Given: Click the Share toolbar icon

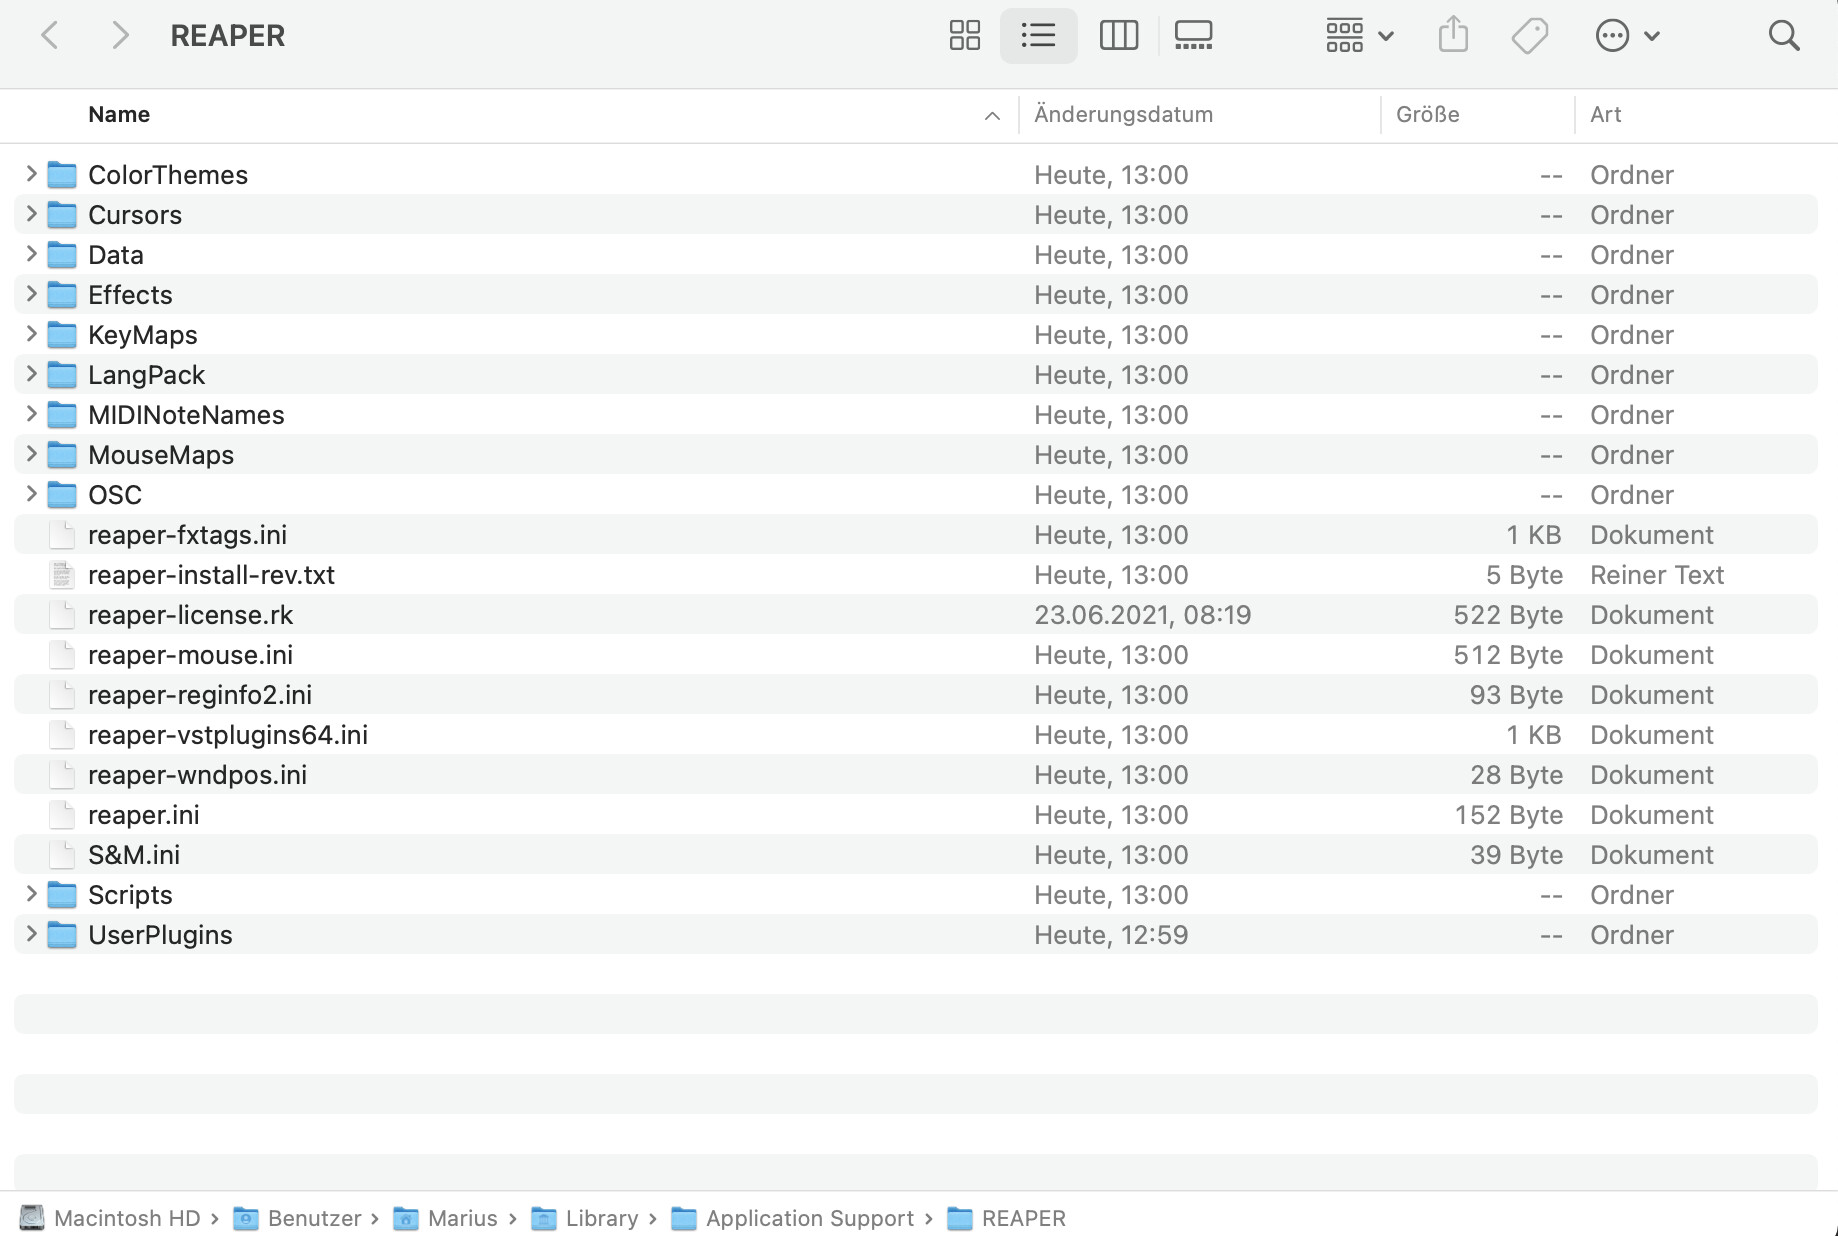Looking at the screenshot, I should tap(1453, 35).
